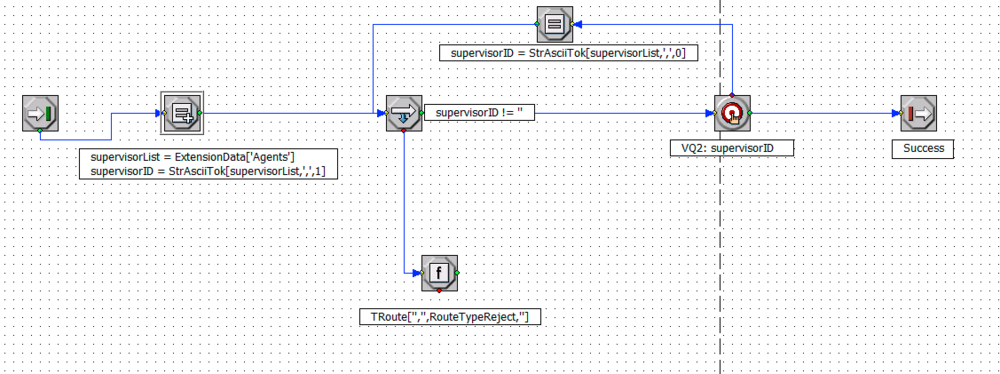Select the function block marked f
The height and width of the screenshot is (374, 1000).
[439, 273]
